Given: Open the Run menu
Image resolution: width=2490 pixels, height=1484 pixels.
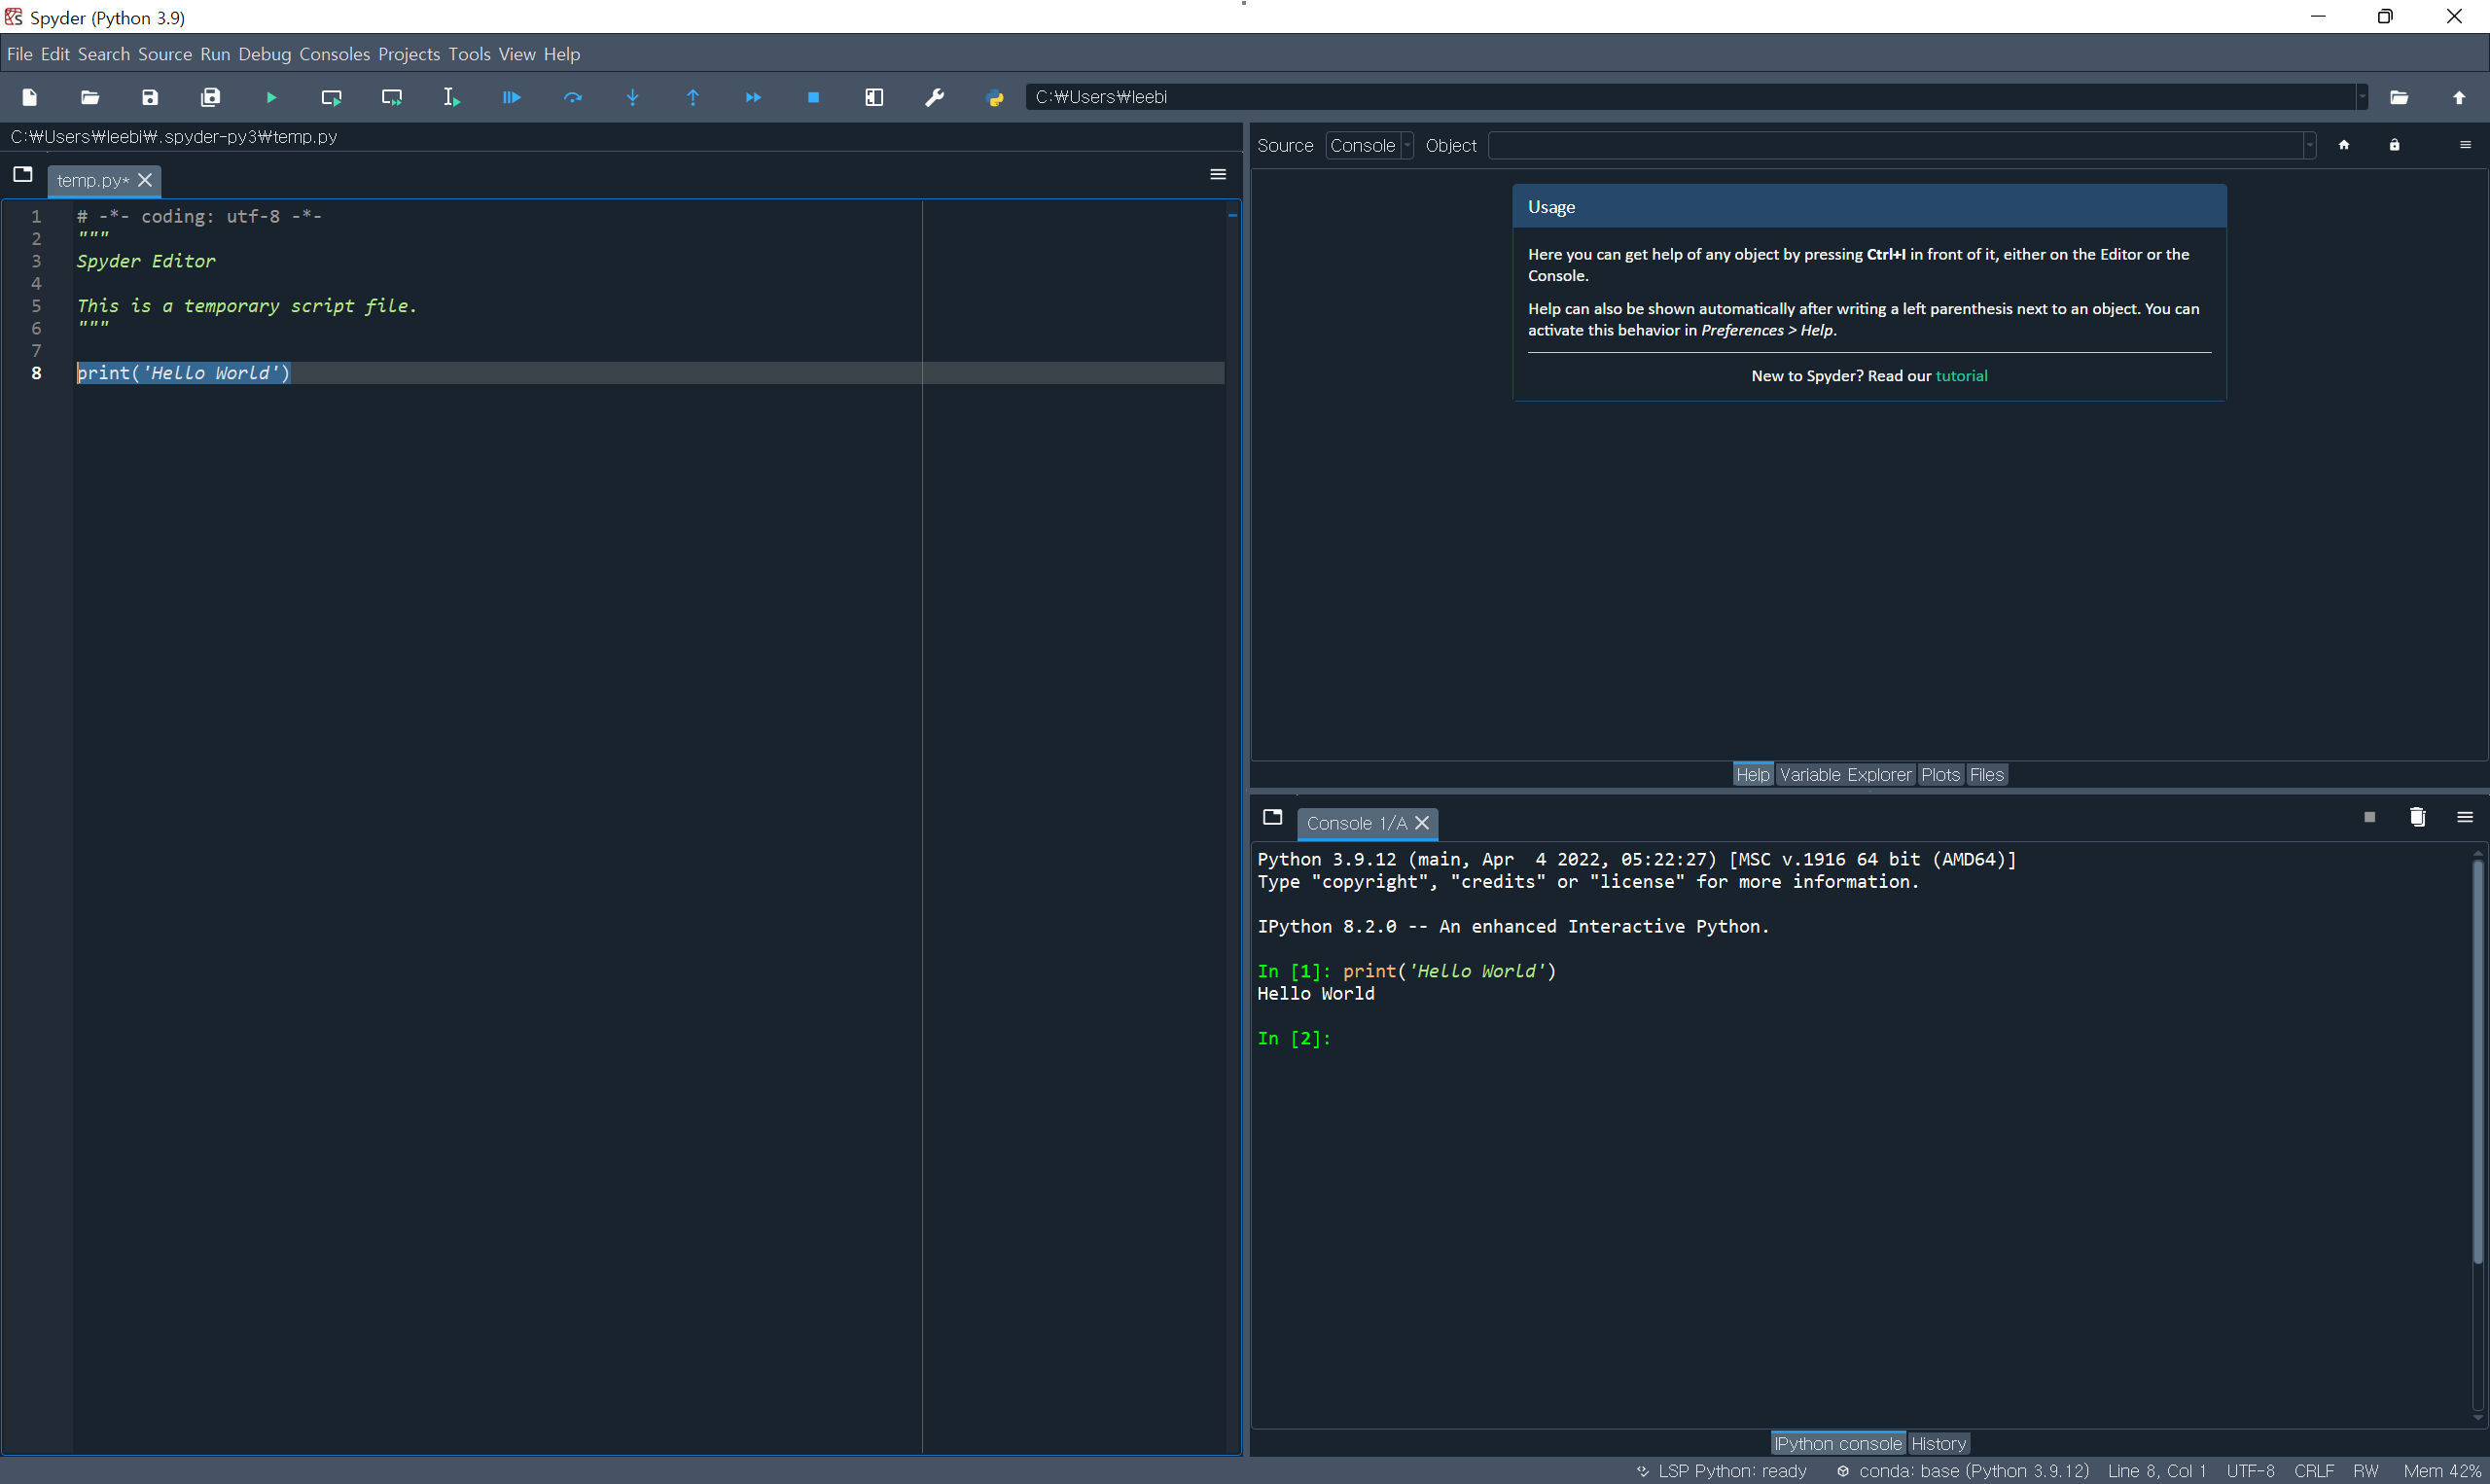Looking at the screenshot, I should (215, 54).
